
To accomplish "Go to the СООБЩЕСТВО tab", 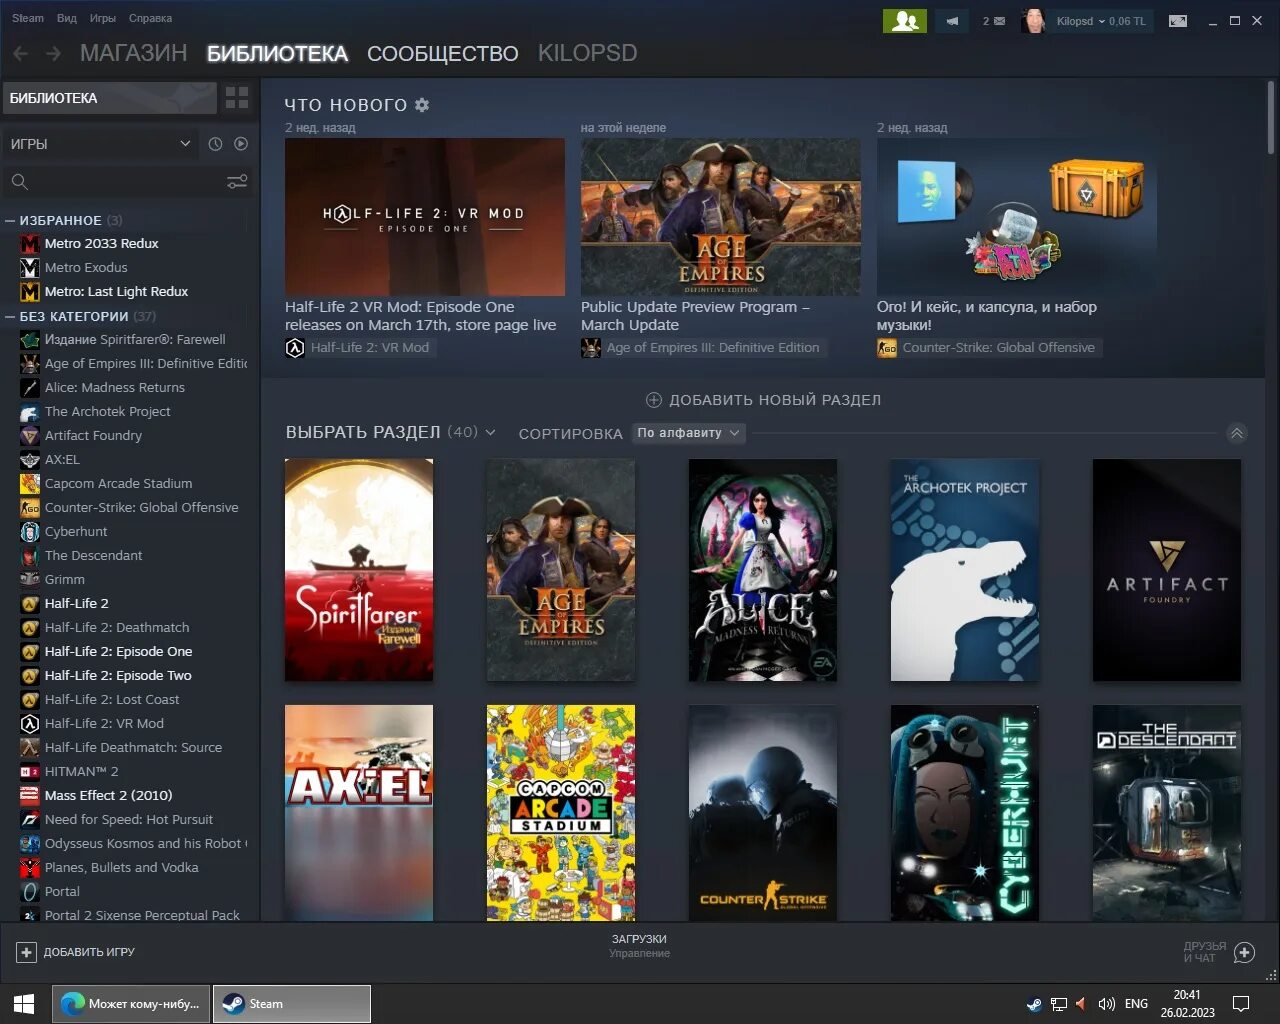I will pyautogui.click(x=443, y=53).
